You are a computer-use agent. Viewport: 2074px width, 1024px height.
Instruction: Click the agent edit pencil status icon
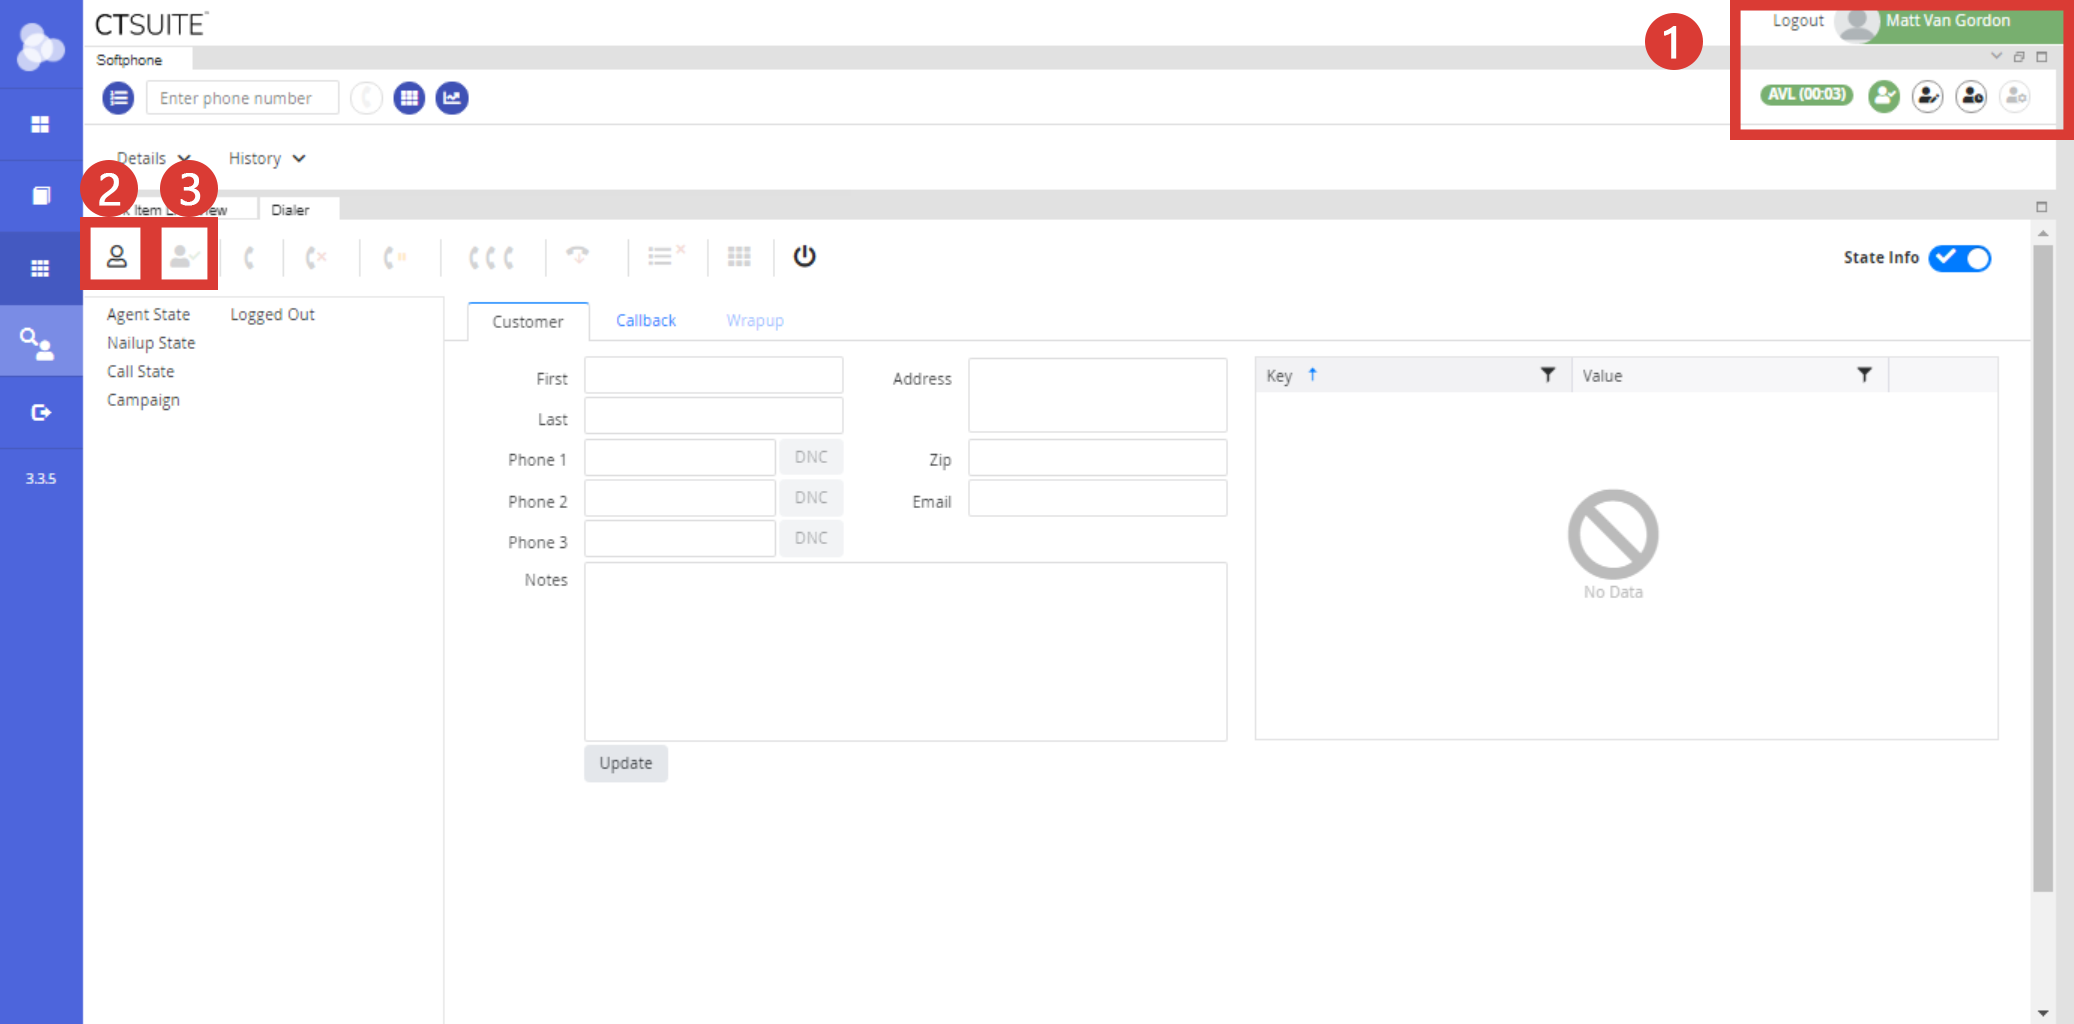(1927, 96)
